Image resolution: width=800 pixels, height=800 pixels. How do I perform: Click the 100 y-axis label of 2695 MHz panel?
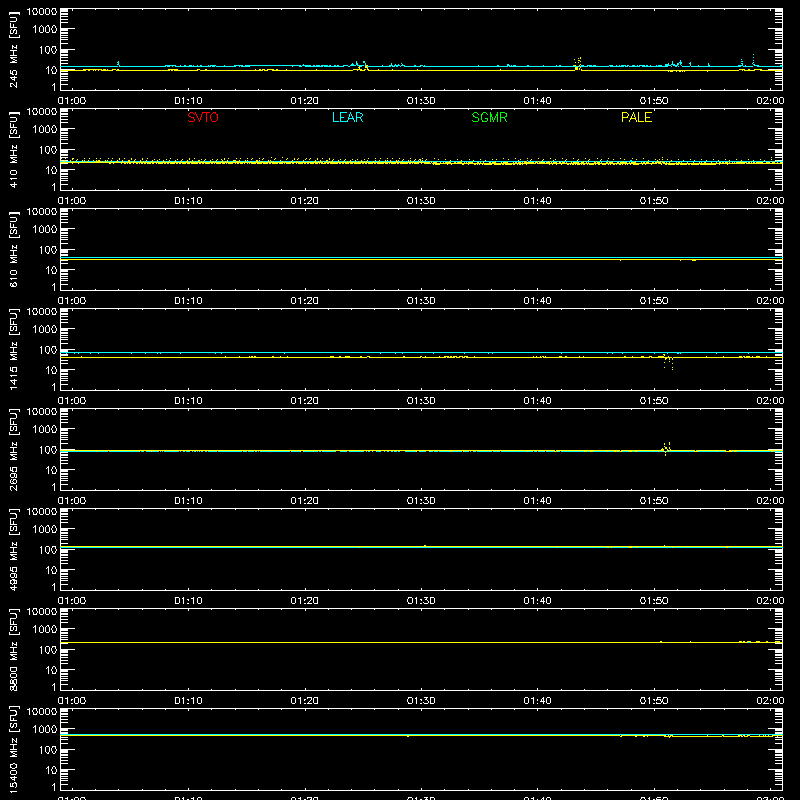pos(48,449)
